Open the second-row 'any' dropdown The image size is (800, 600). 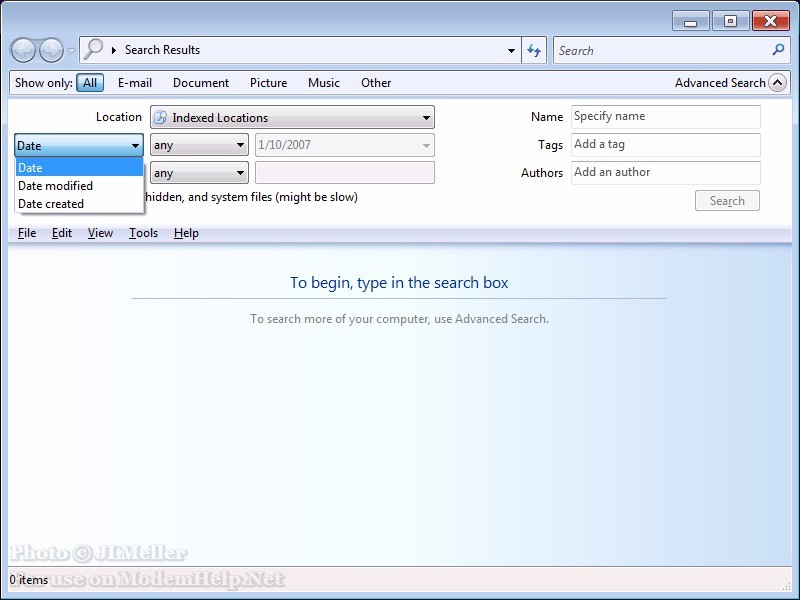coord(199,173)
